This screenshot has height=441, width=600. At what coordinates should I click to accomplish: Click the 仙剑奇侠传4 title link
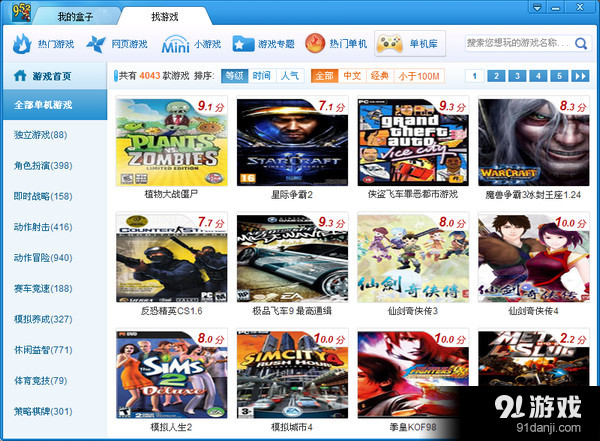tap(533, 311)
